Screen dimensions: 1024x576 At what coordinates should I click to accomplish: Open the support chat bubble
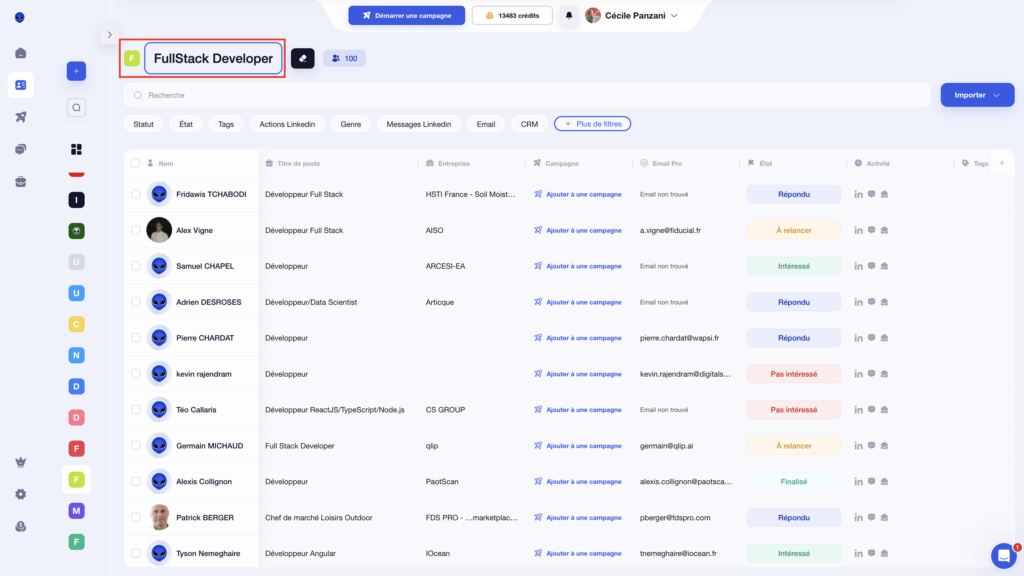coord(1003,555)
